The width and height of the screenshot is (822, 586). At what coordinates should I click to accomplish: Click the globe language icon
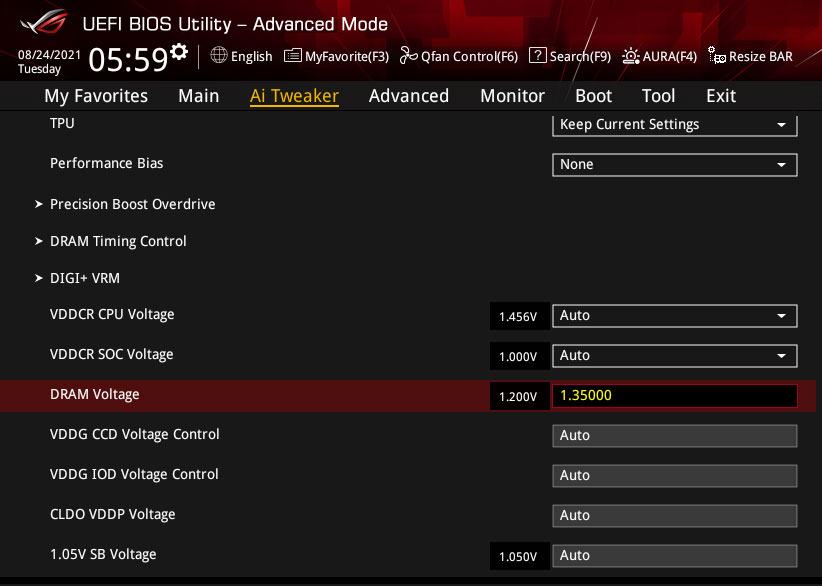[x=219, y=55]
